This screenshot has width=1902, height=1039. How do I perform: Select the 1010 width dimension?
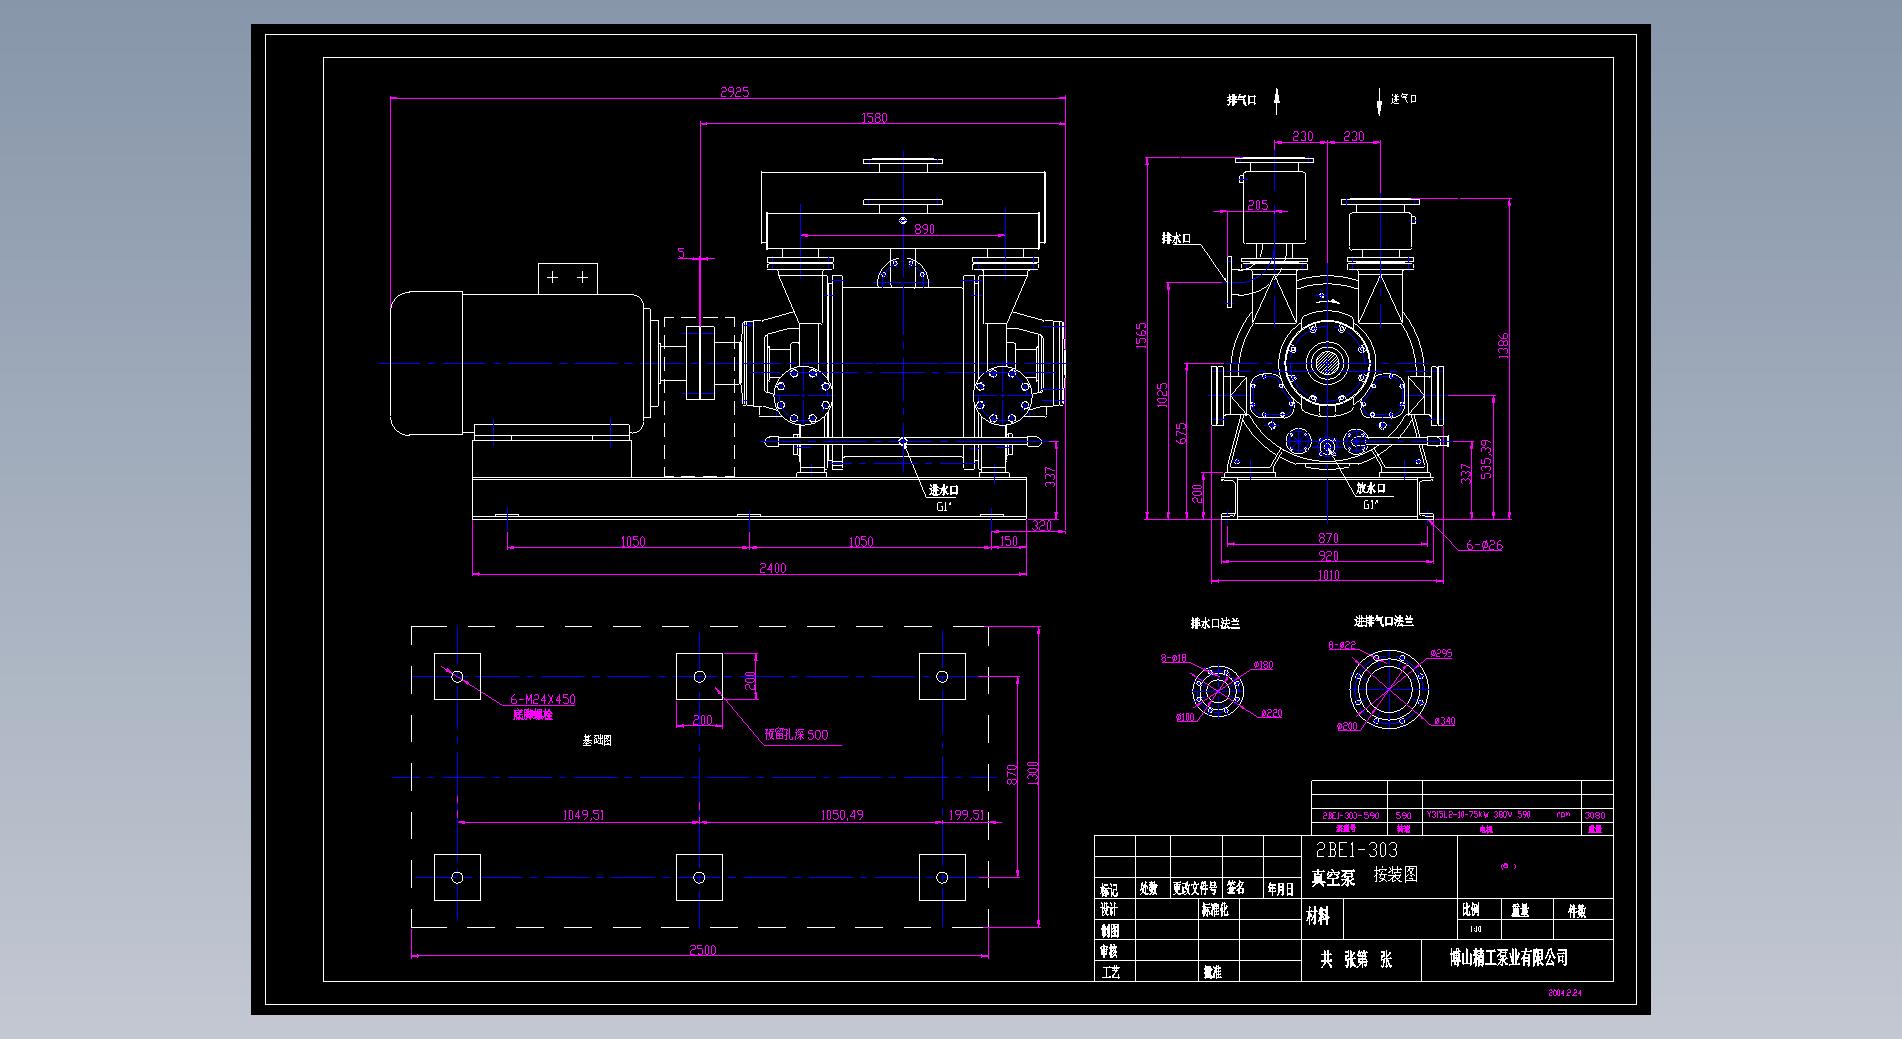point(1328,575)
